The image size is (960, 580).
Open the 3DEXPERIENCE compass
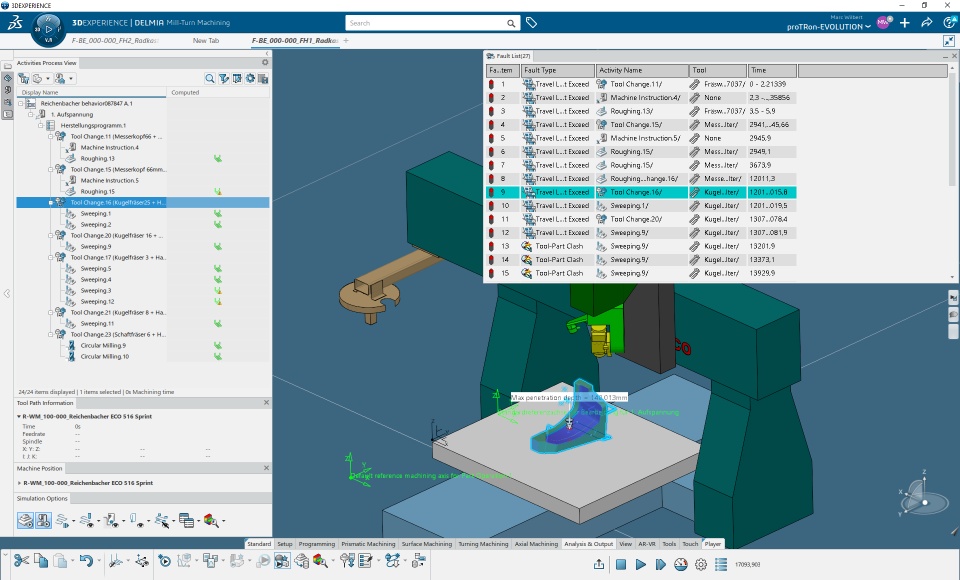point(48,29)
